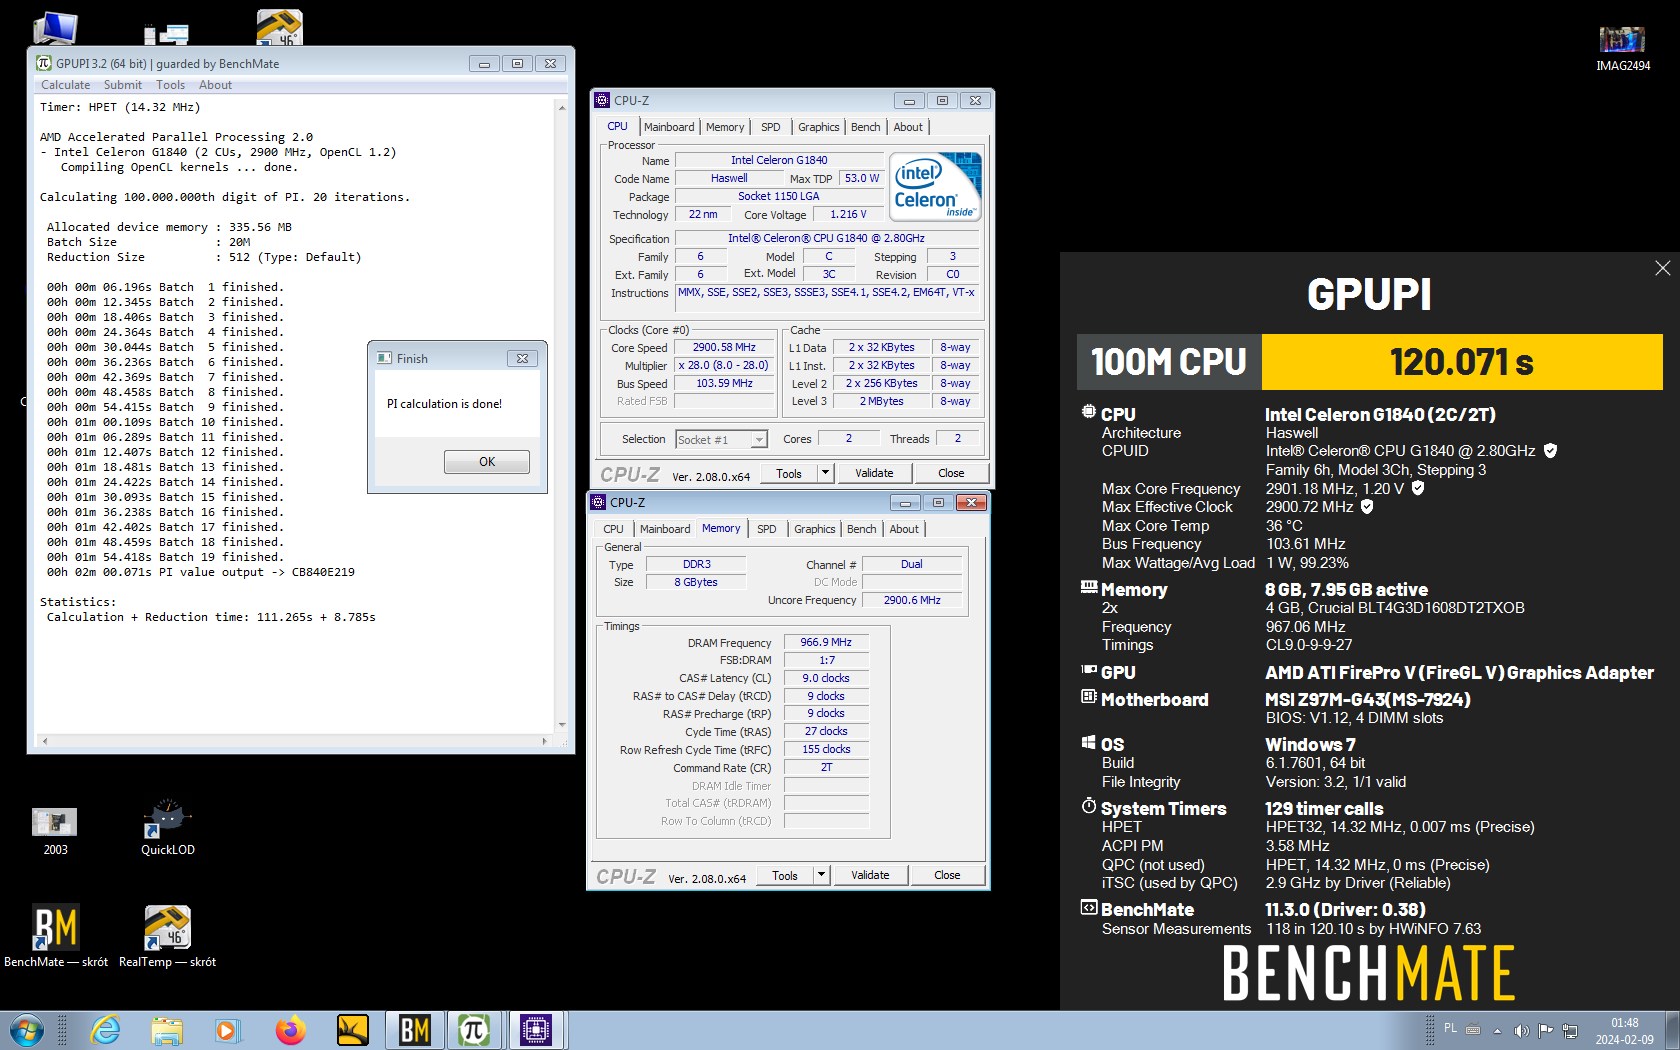The width and height of the screenshot is (1680, 1050).
Task: Open the Action Center flag icon
Action: [1546, 1031]
